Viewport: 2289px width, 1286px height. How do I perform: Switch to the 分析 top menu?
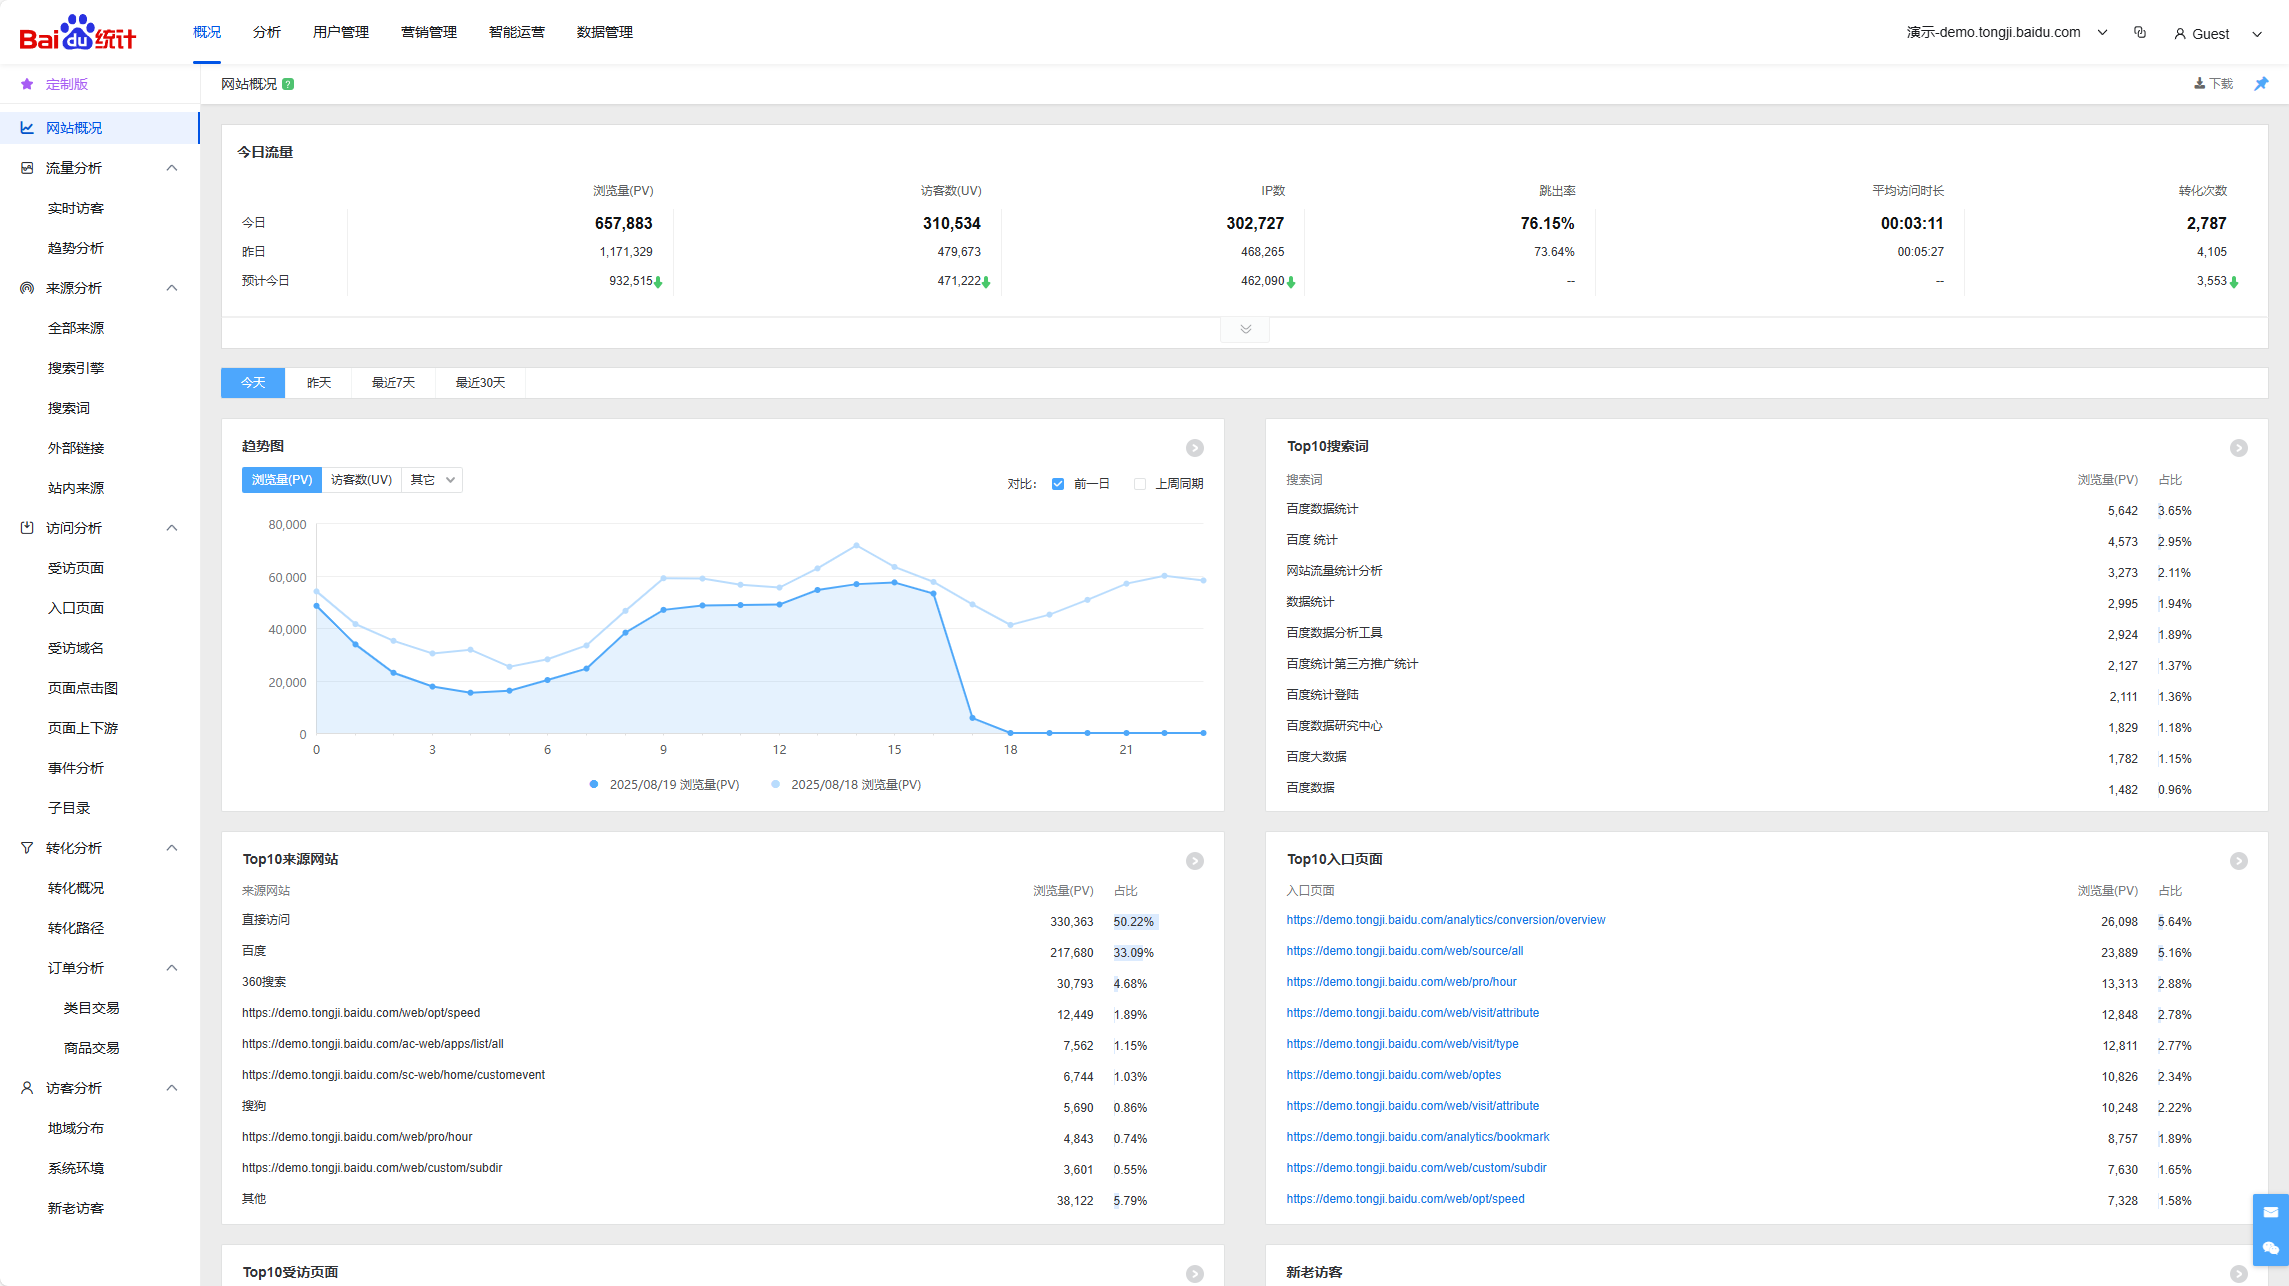coord(267,32)
